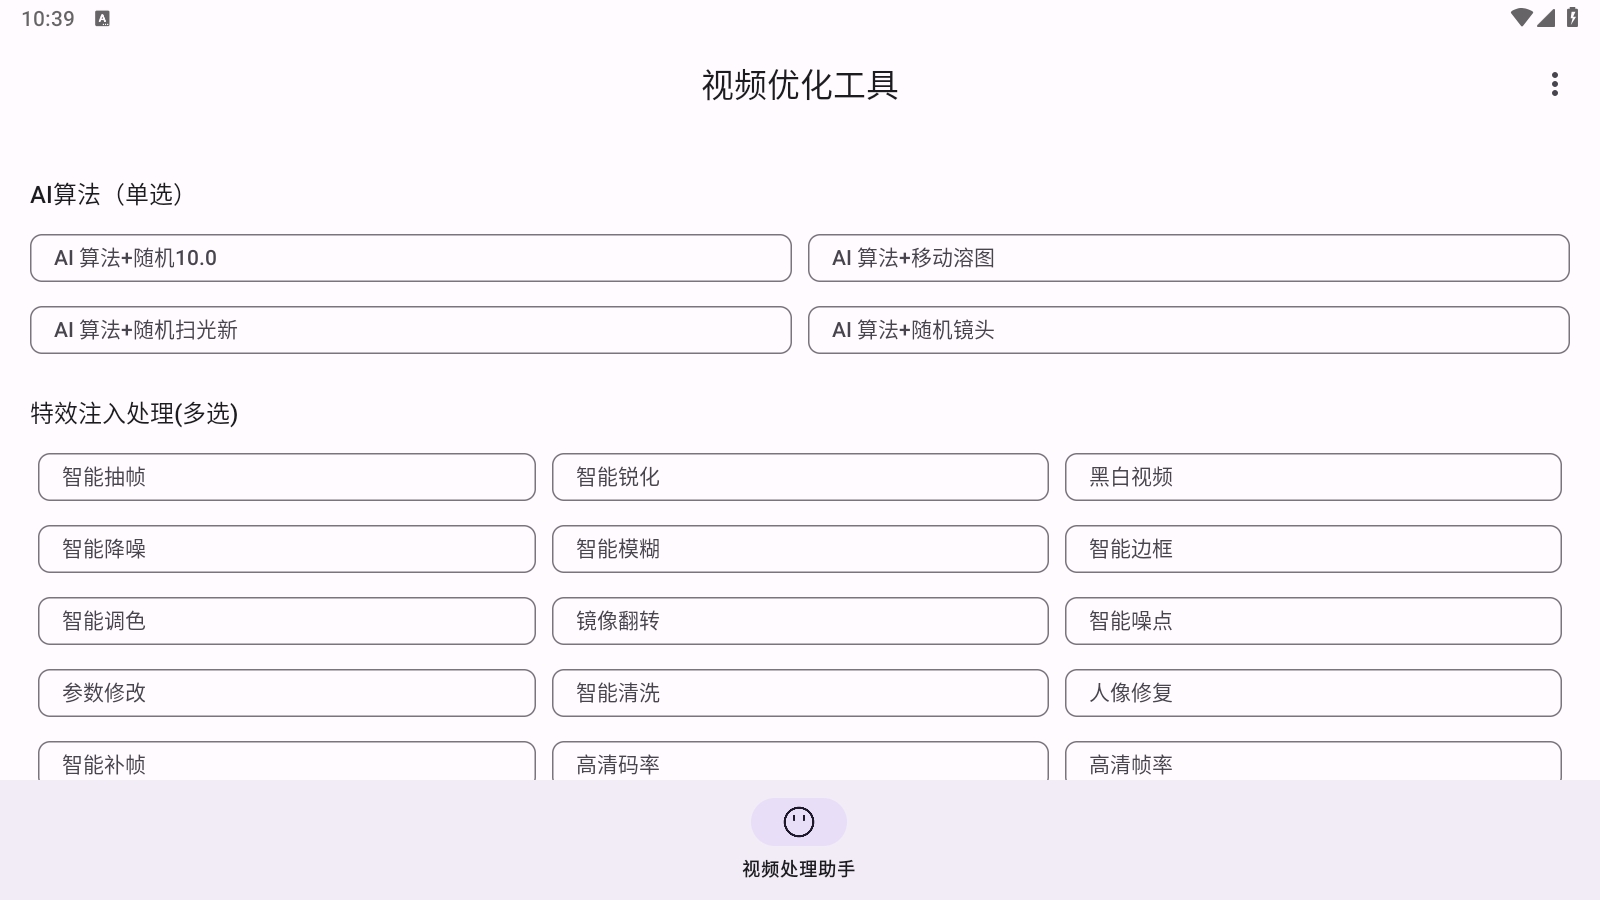1600x900 pixels.
Task: Toggle 黑白视频 effect
Action: 1313,477
